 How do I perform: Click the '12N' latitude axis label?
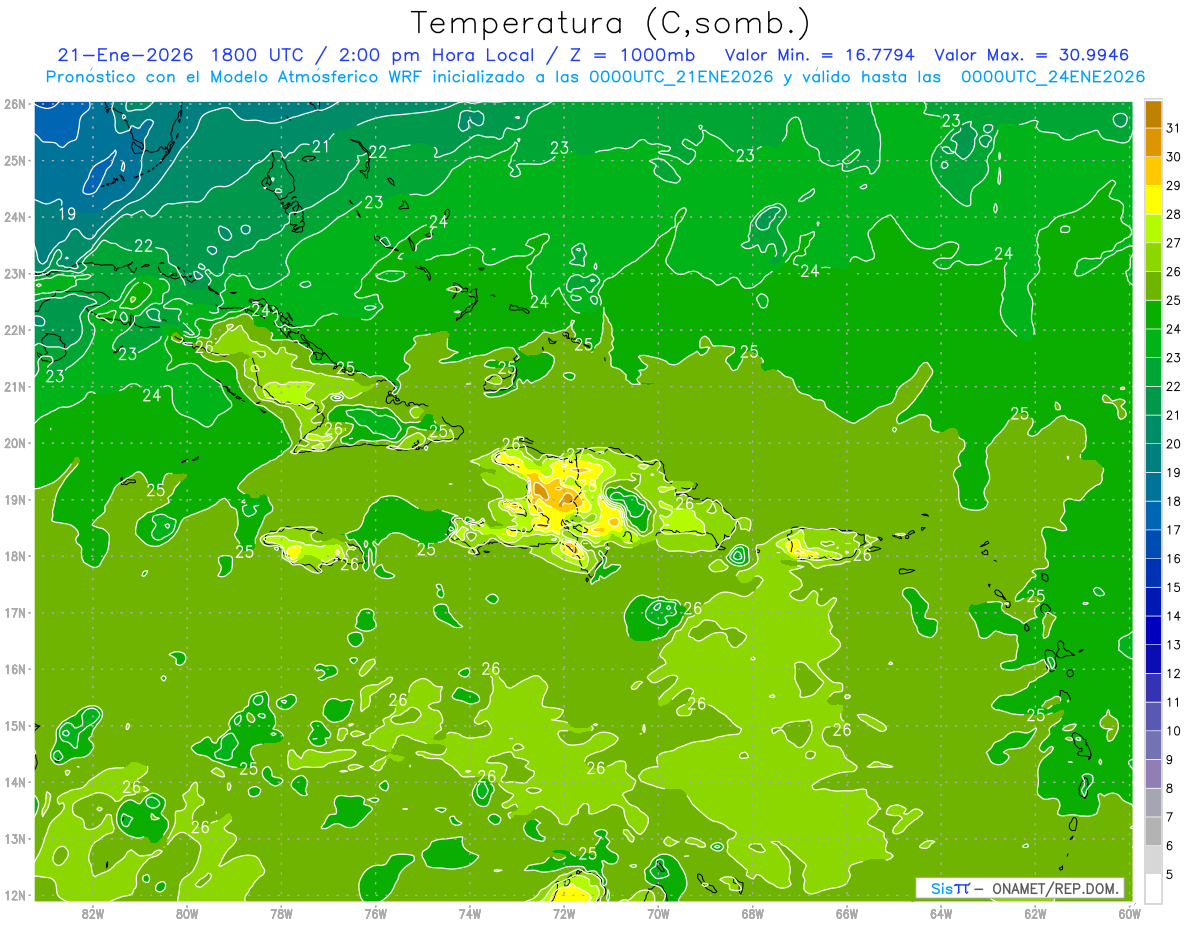14,895
